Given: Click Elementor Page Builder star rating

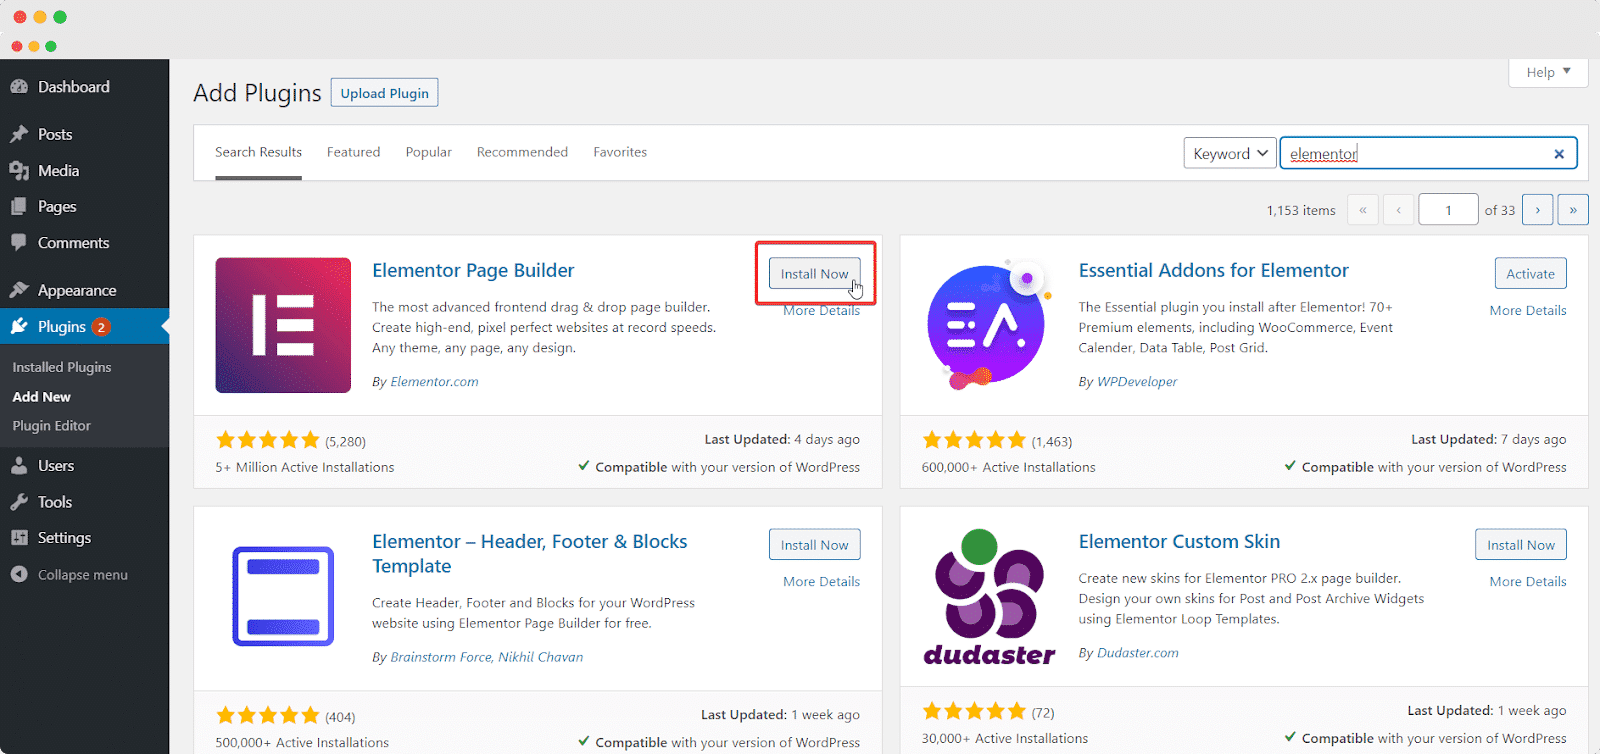Looking at the screenshot, I should pos(267,440).
